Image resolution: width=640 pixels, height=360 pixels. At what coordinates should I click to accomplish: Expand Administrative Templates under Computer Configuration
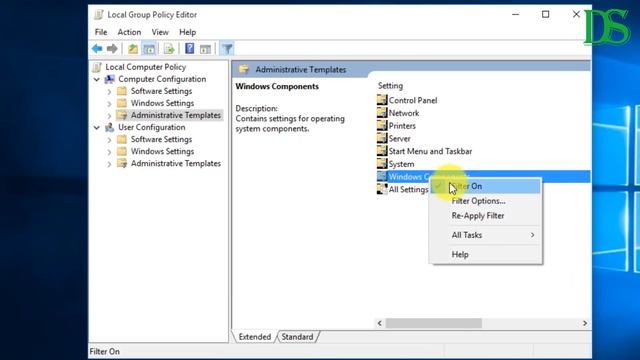[x=109, y=116]
